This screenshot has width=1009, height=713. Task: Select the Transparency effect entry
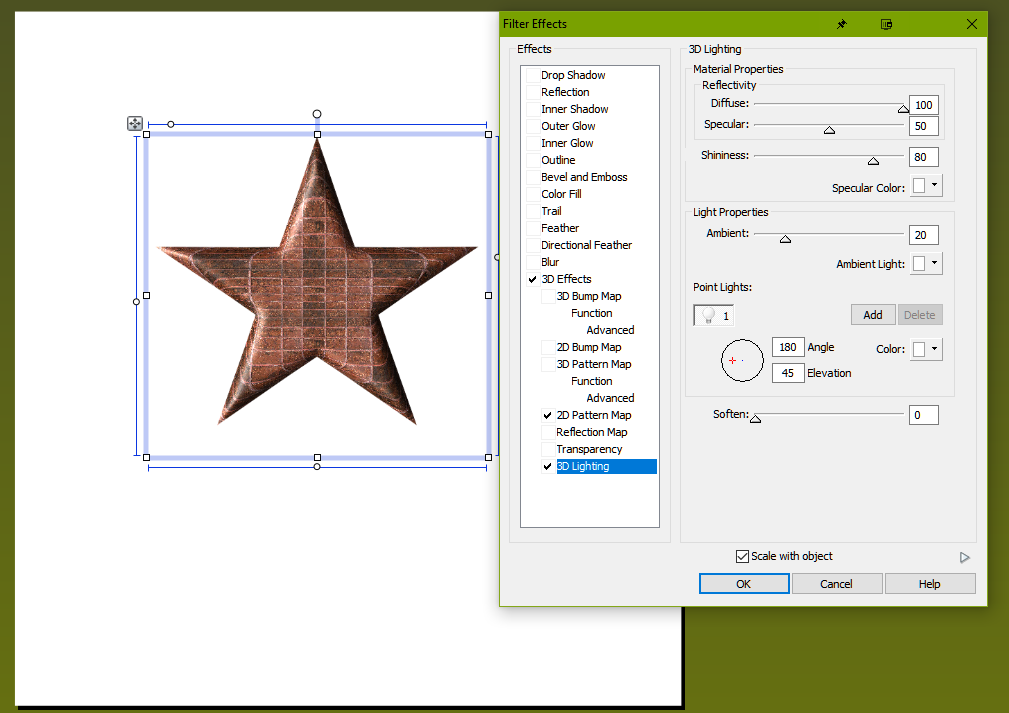click(x=589, y=449)
